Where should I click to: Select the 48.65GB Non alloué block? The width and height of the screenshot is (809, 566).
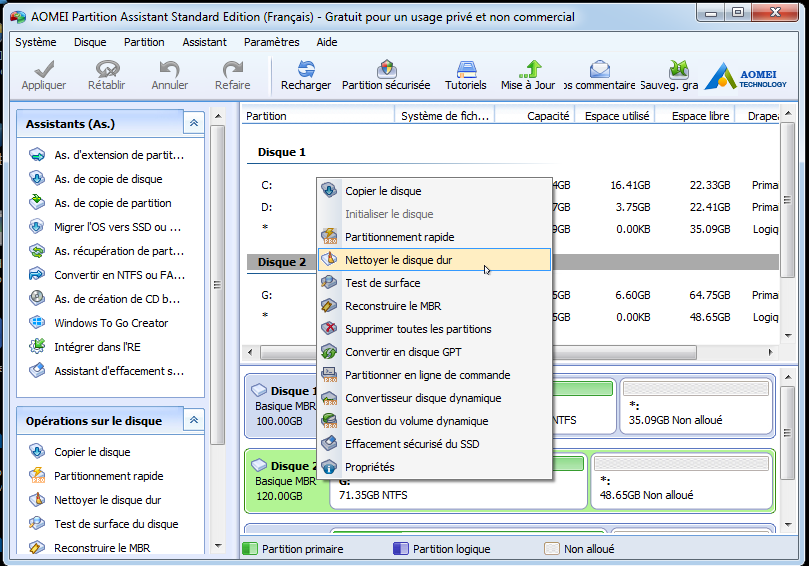(x=681, y=481)
